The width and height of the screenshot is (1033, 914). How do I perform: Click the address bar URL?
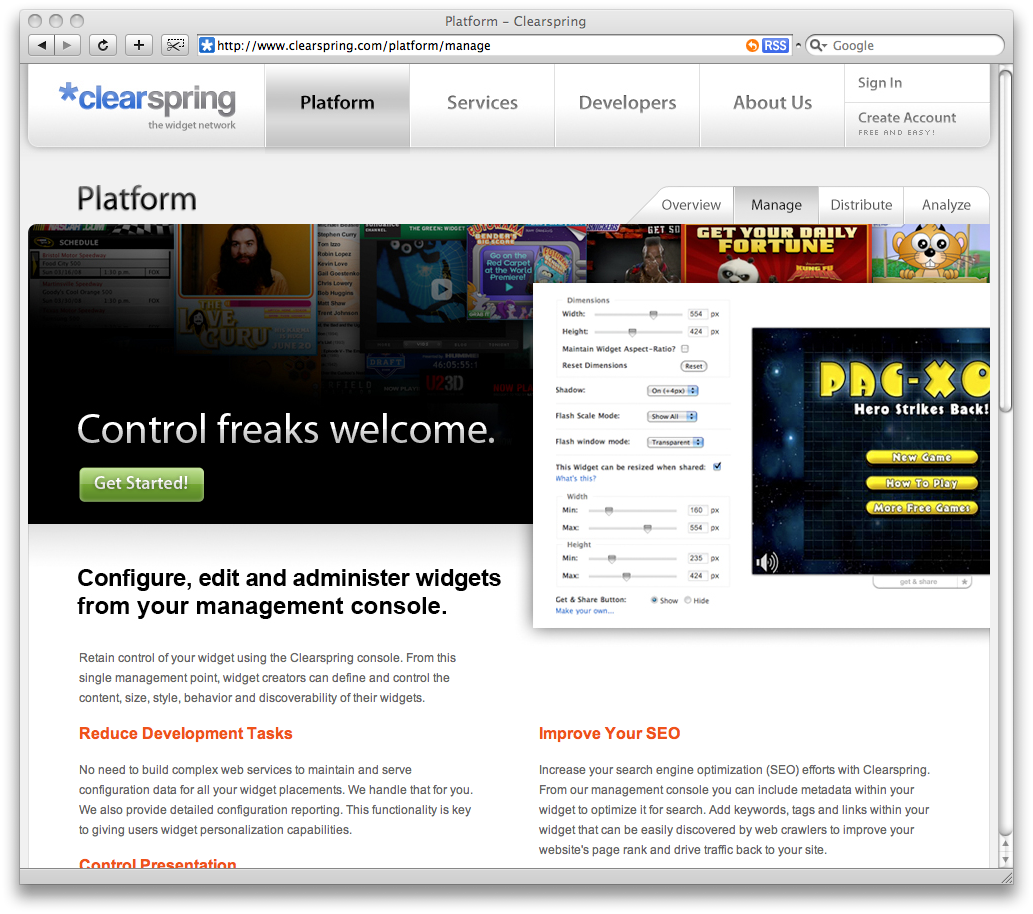[x=354, y=45]
